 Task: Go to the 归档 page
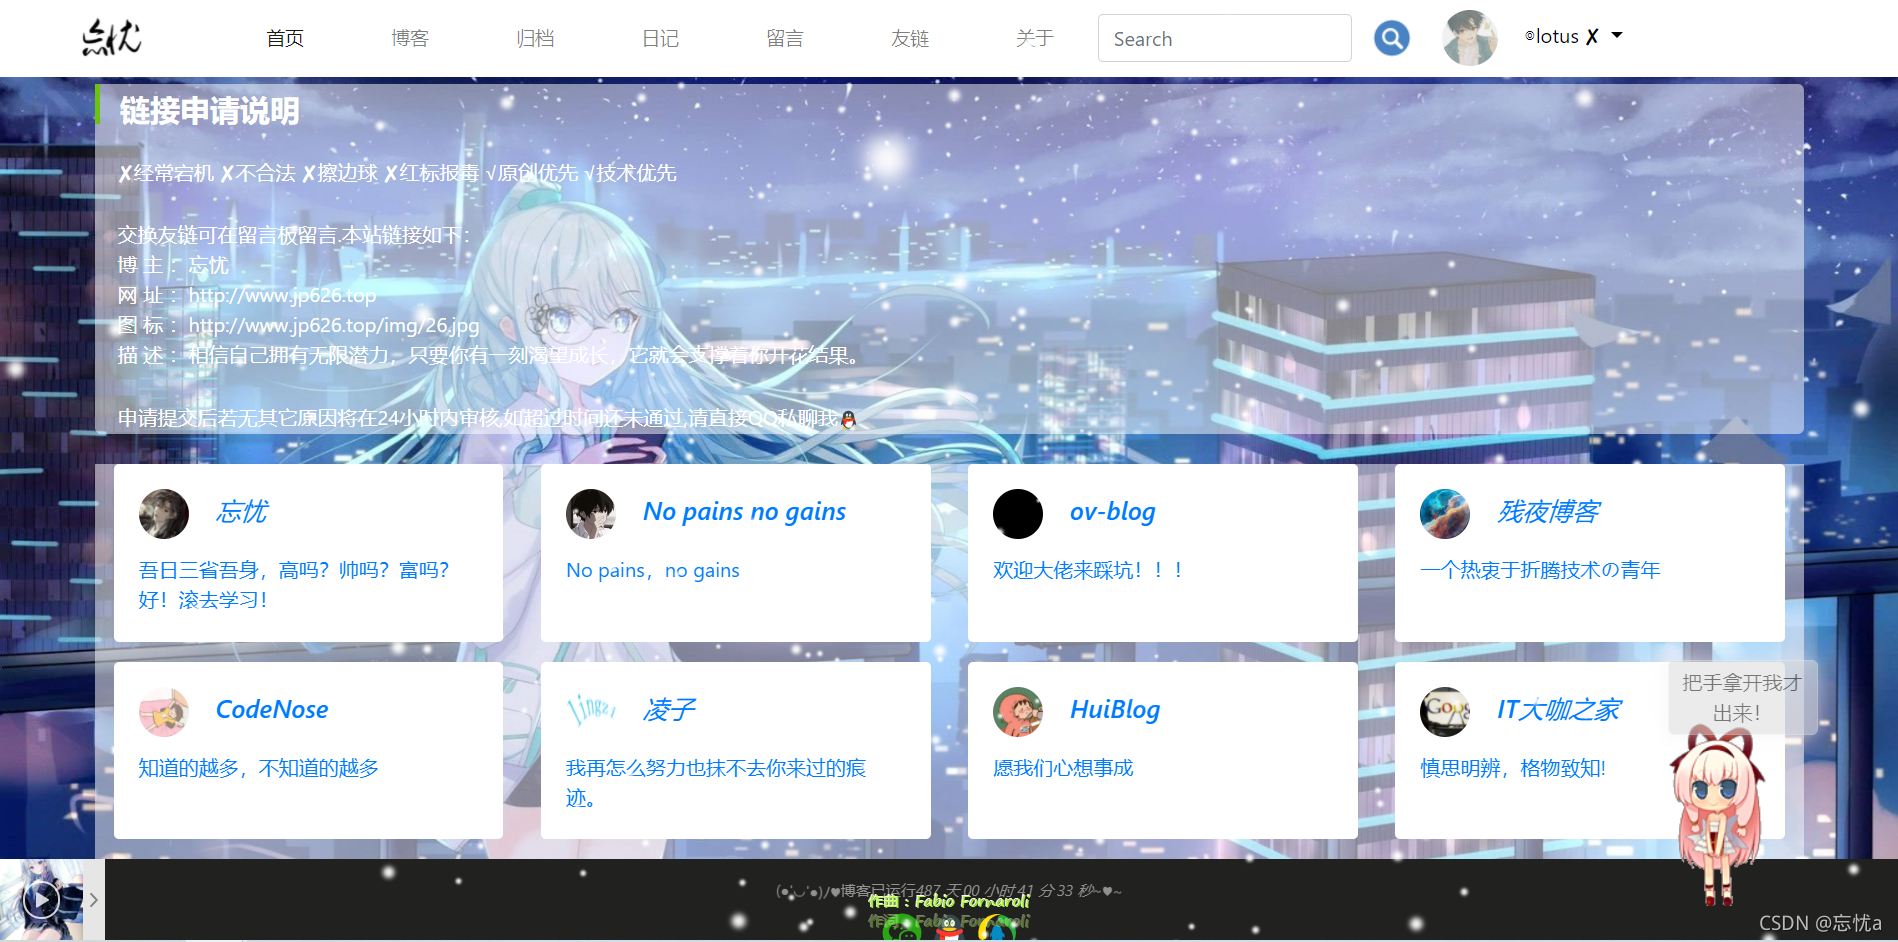click(x=535, y=38)
